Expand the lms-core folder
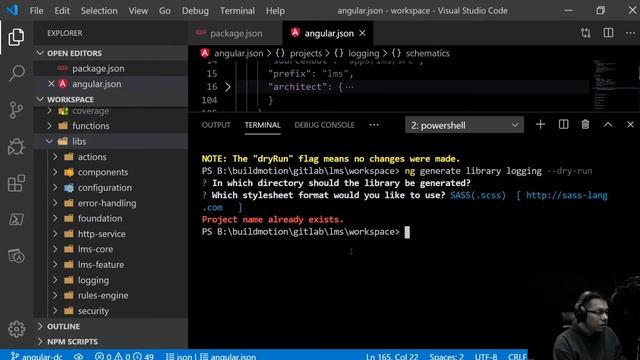 click(x=55, y=249)
